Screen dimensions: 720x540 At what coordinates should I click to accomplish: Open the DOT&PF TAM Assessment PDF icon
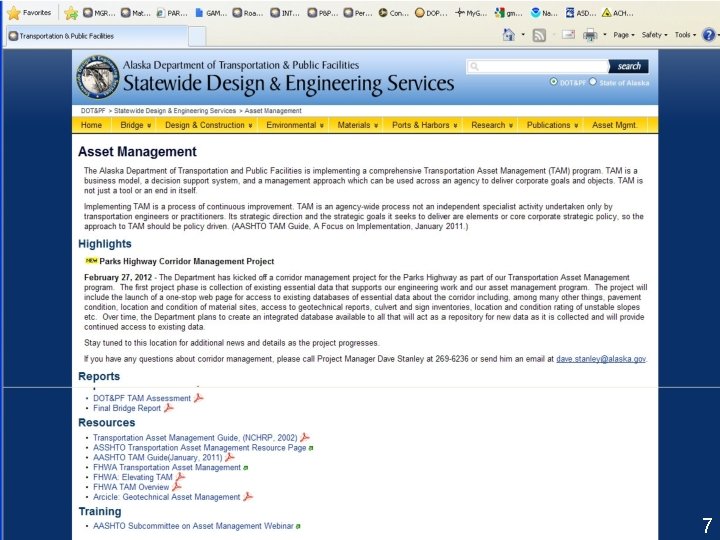pyautogui.click(x=198, y=398)
